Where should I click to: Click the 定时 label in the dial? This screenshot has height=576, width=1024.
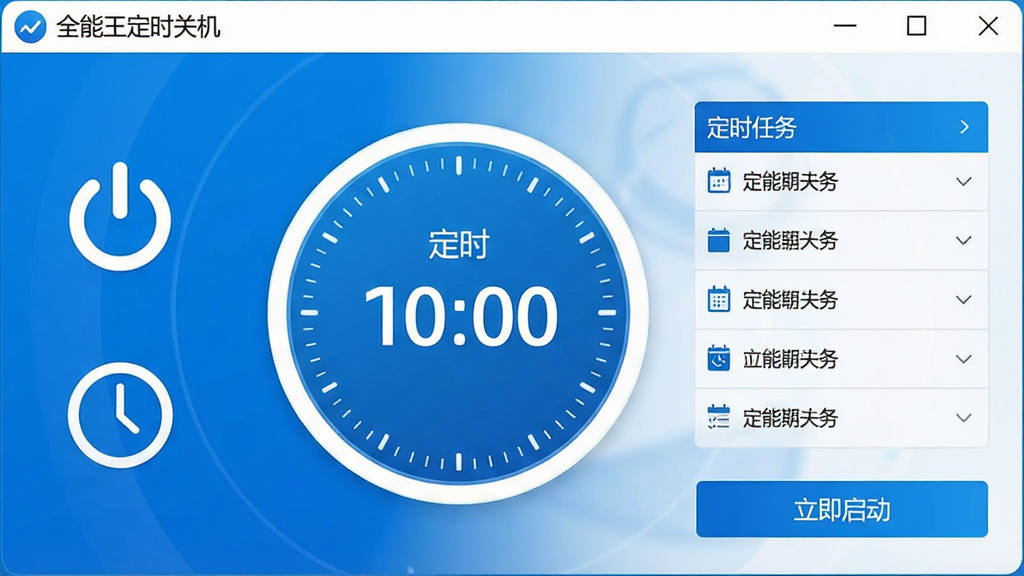click(x=459, y=245)
